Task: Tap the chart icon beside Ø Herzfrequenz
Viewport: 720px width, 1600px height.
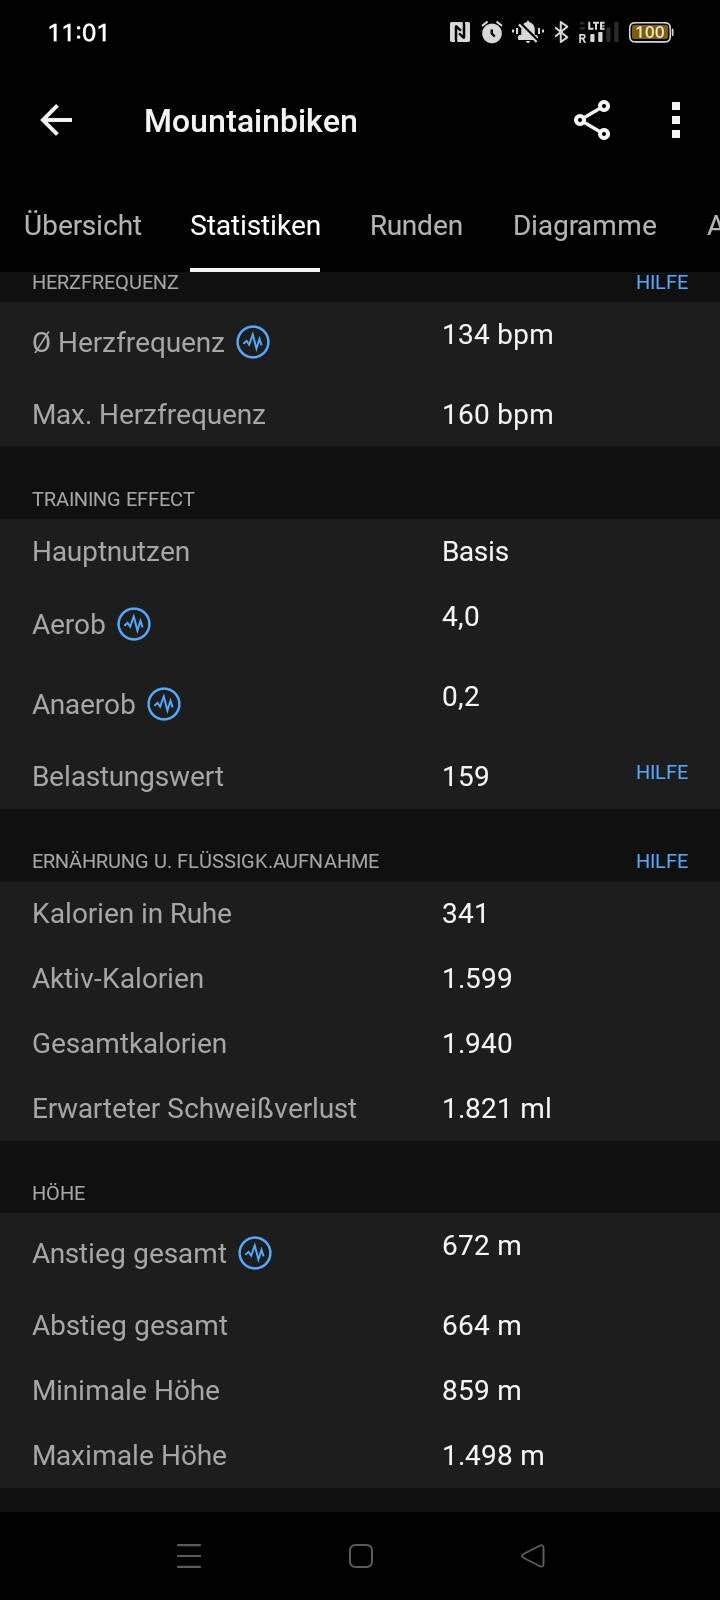Action: click(253, 342)
